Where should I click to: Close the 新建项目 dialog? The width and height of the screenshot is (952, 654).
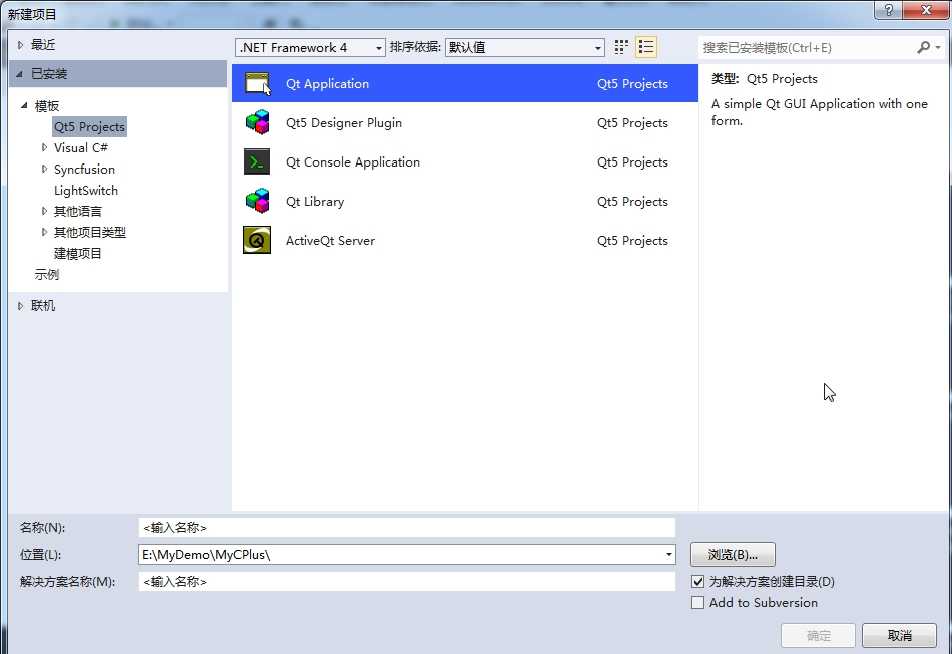click(926, 10)
